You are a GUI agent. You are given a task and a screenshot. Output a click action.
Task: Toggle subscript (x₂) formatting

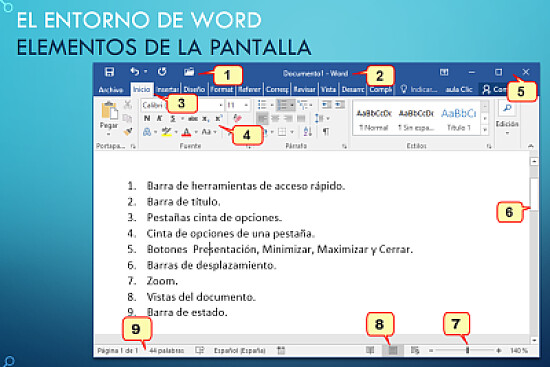206,119
